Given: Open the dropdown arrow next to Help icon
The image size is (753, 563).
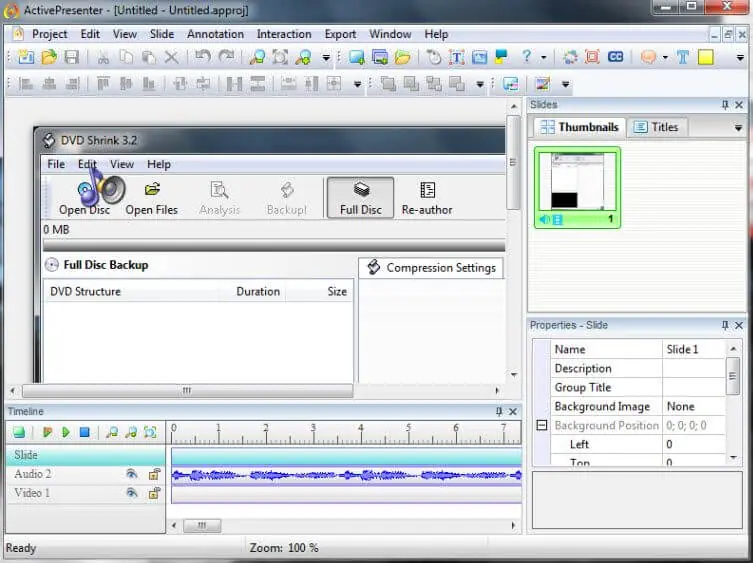Looking at the screenshot, I should [x=544, y=58].
